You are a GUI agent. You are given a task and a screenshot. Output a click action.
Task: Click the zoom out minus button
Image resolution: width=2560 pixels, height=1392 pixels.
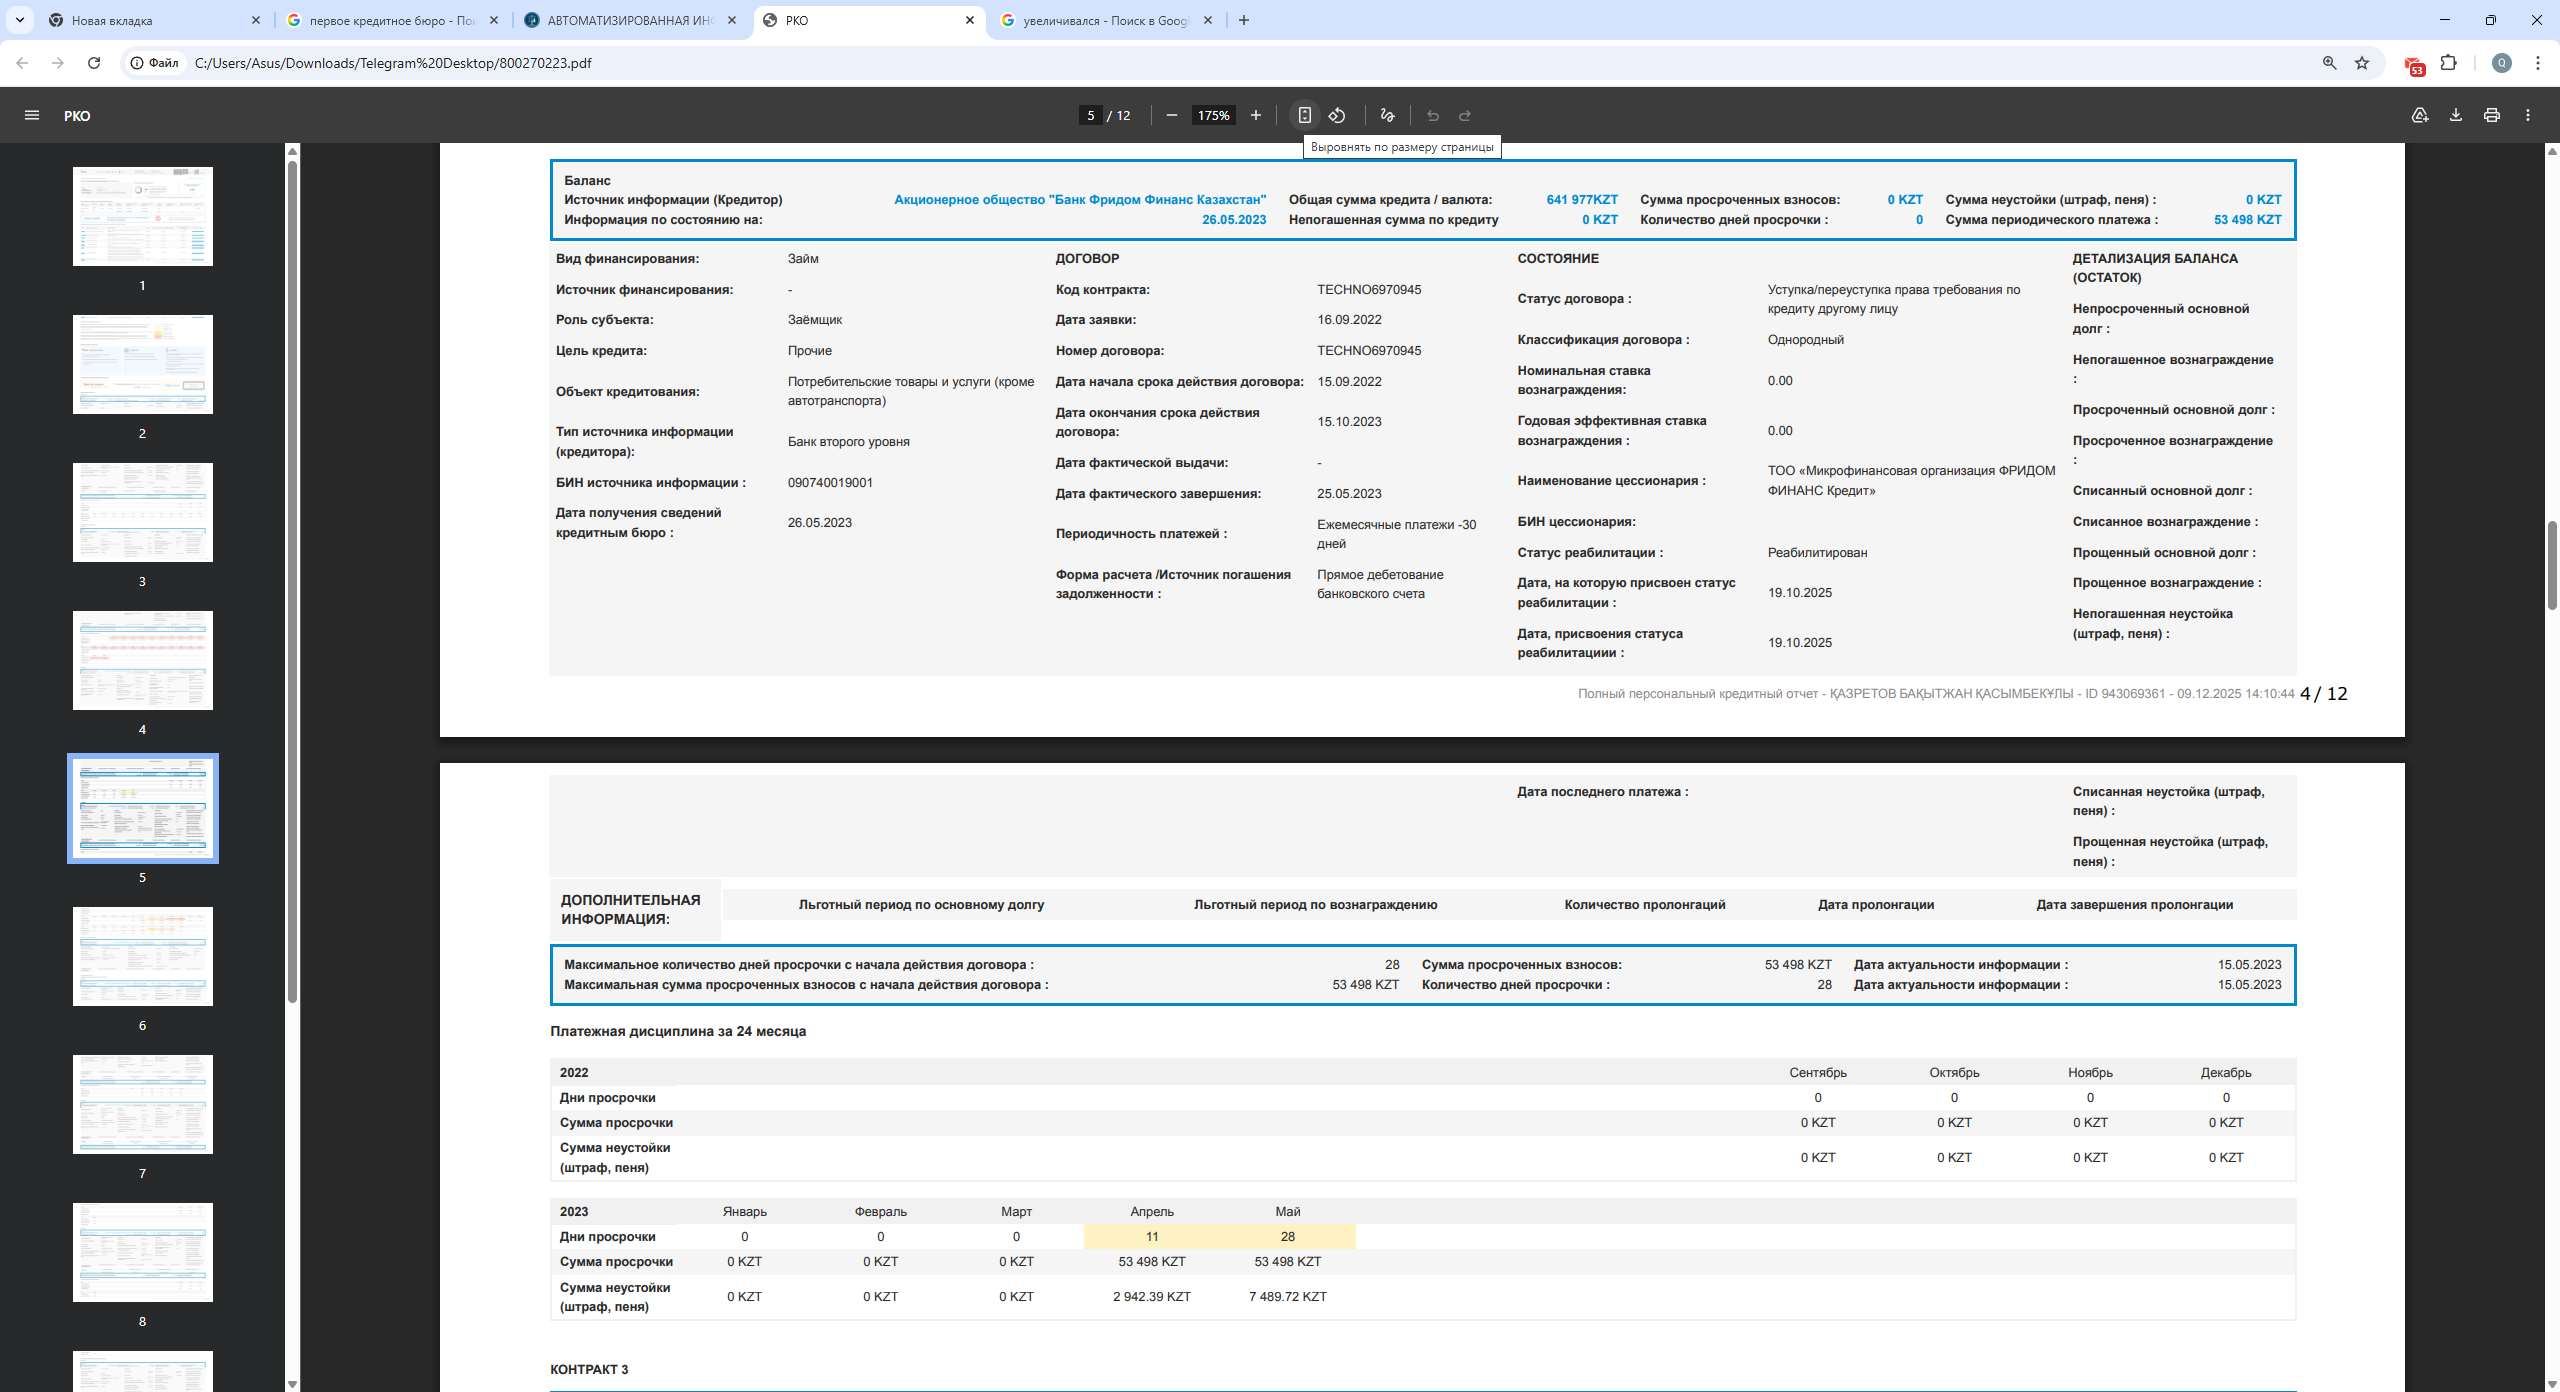[1171, 115]
